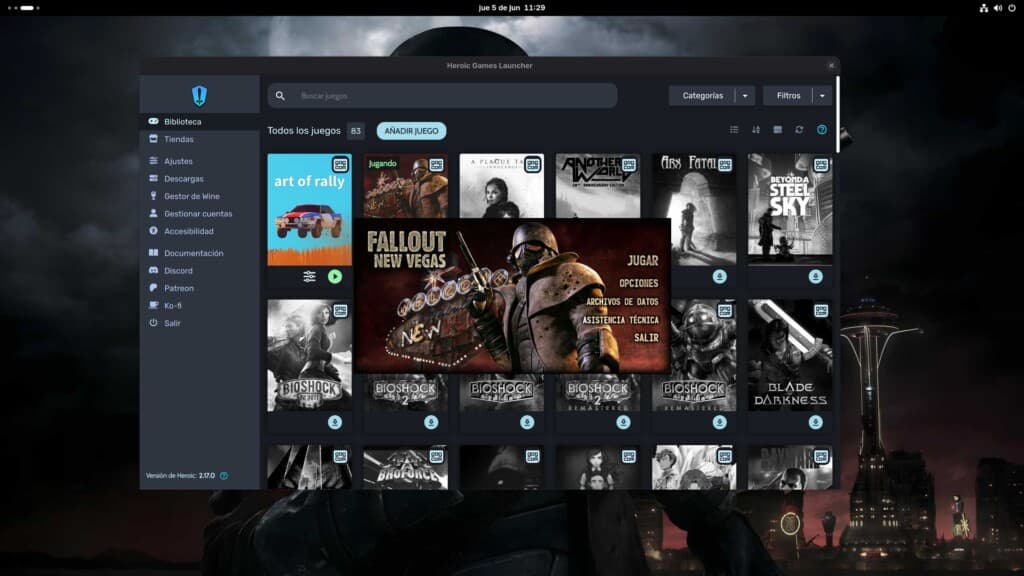Select ARCHIVOS DE DATOS in Fallout window
The width and height of the screenshot is (1024, 576).
coord(622,302)
